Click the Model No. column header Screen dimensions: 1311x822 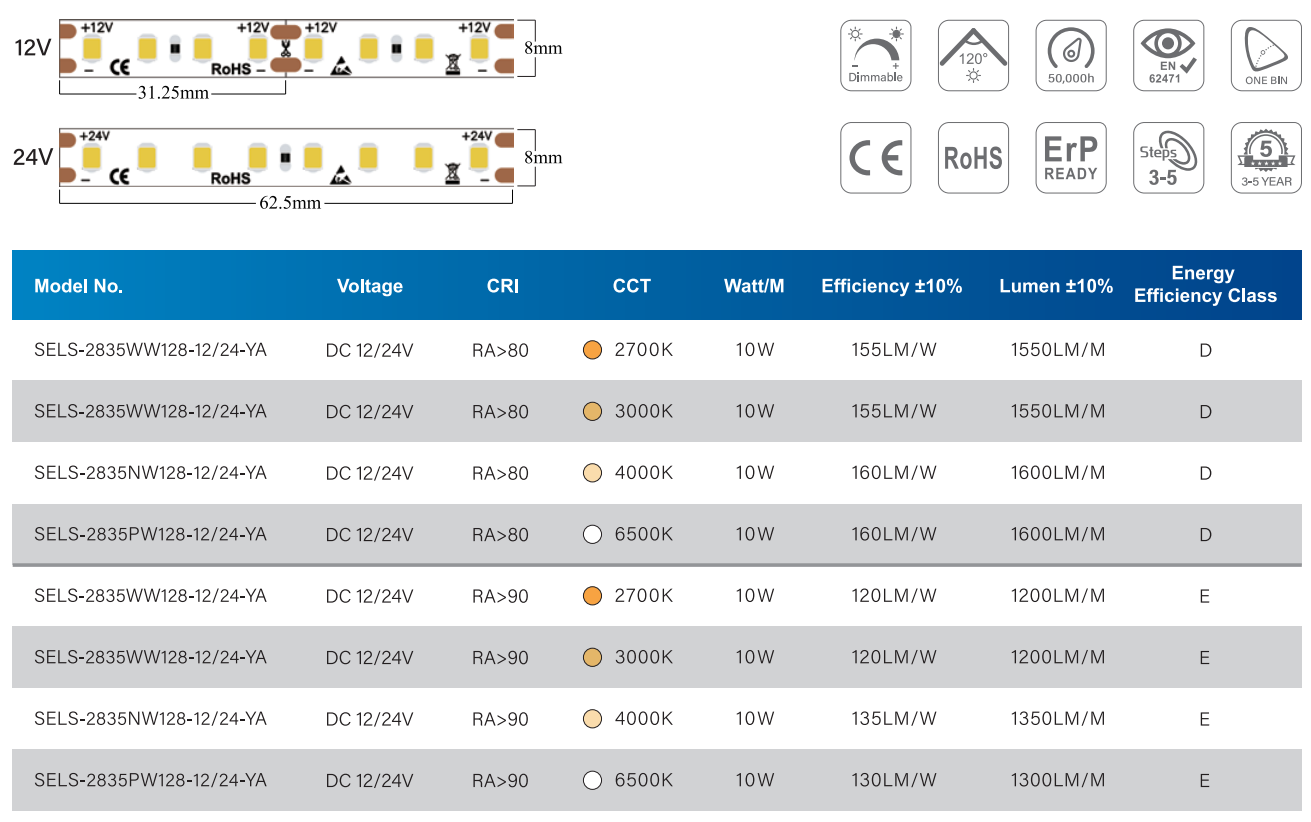click(78, 286)
